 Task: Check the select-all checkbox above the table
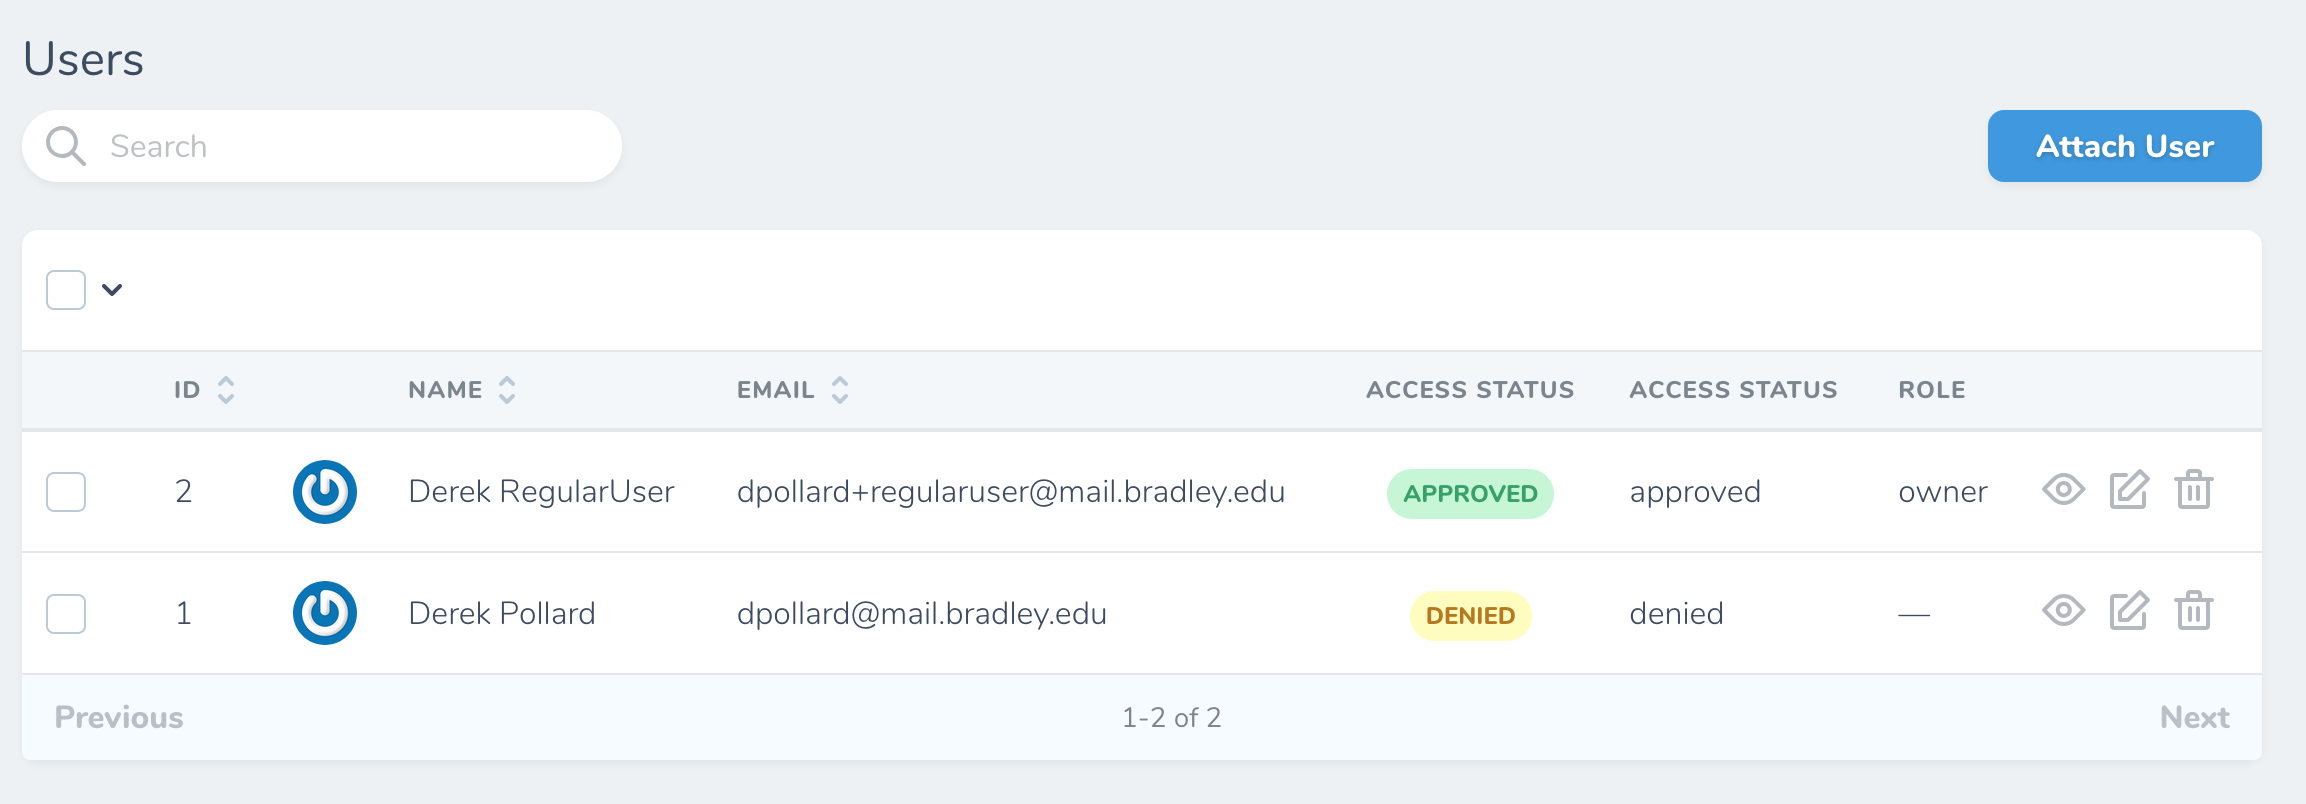(65, 290)
